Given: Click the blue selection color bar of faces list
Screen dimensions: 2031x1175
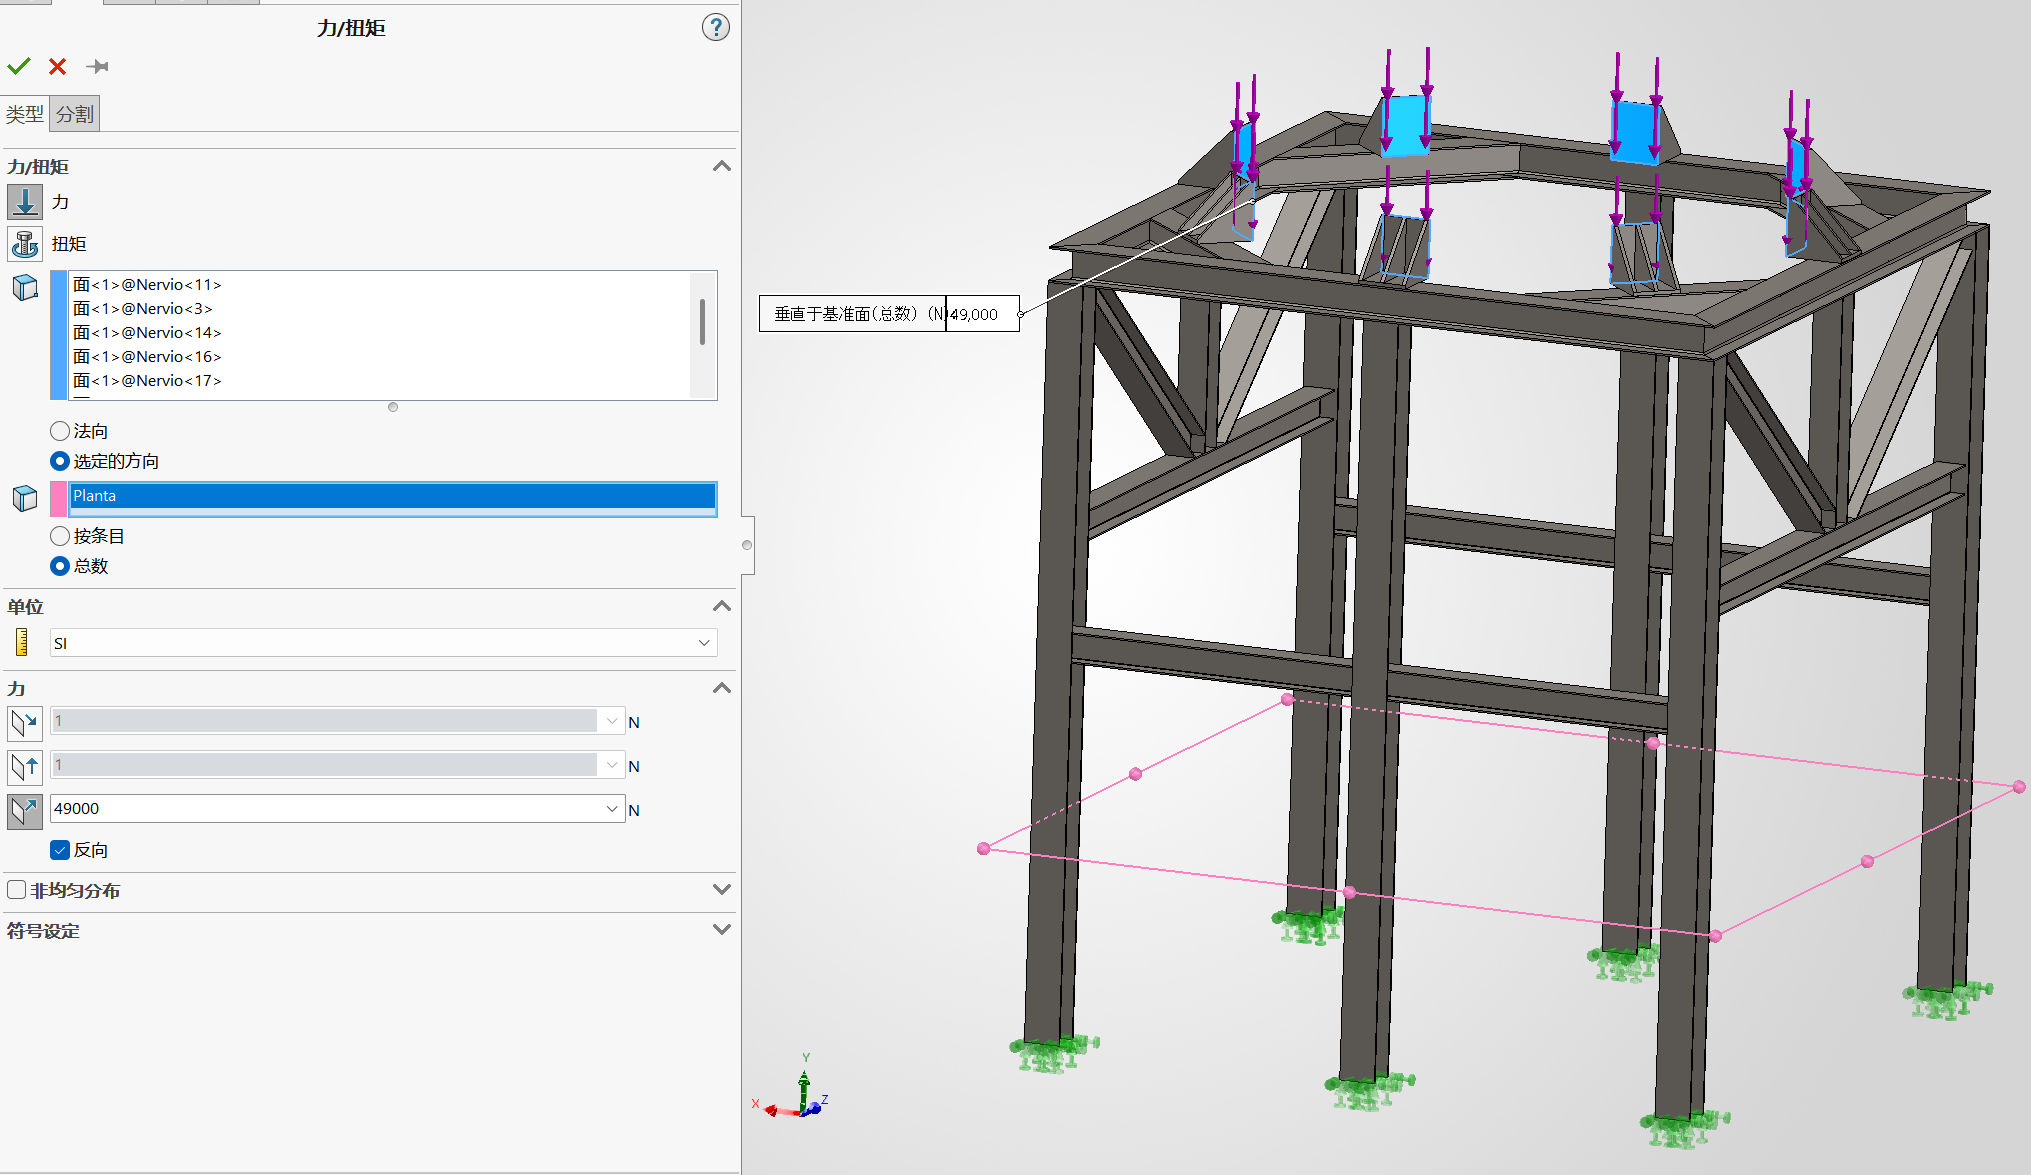Looking at the screenshot, I should coord(59,335).
